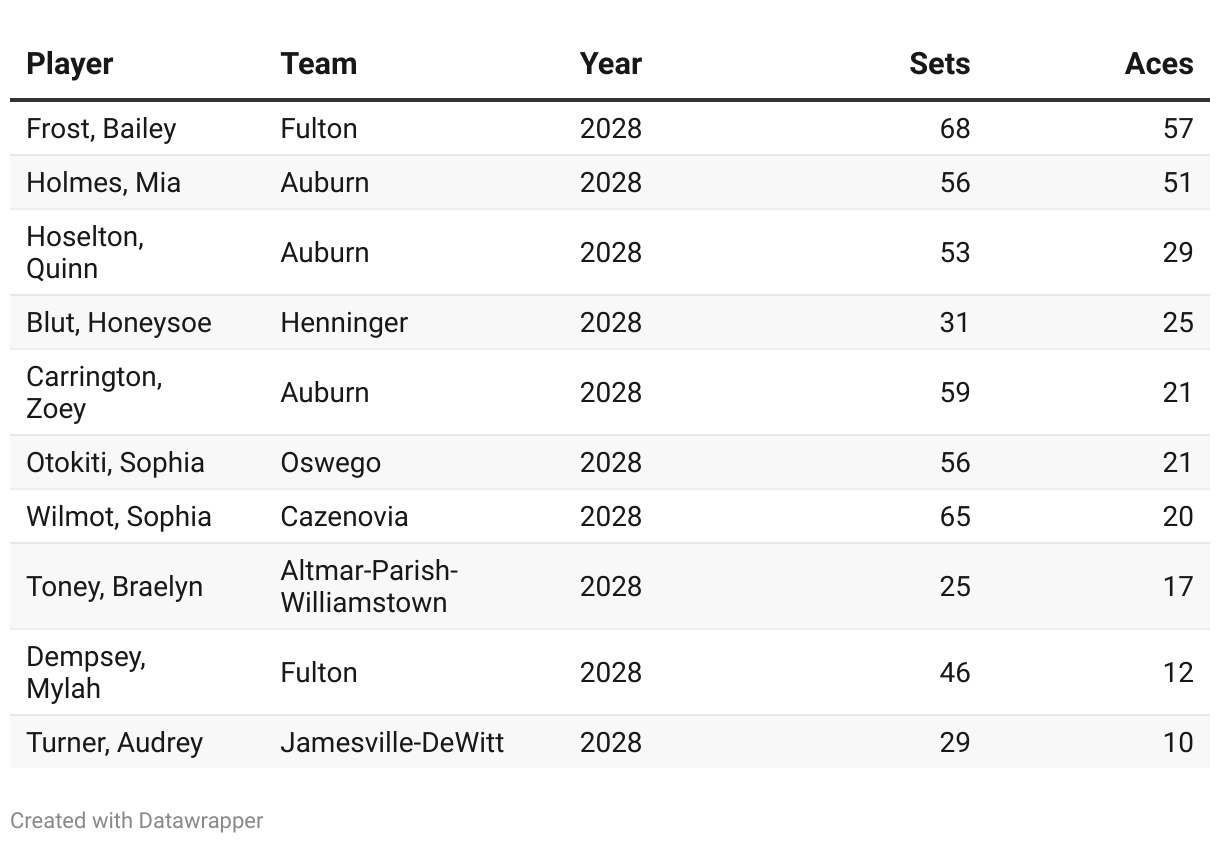Screen dimensions: 1220x844
Task: Select the Wilmot, Sophia row name
Action: [x=119, y=517]
